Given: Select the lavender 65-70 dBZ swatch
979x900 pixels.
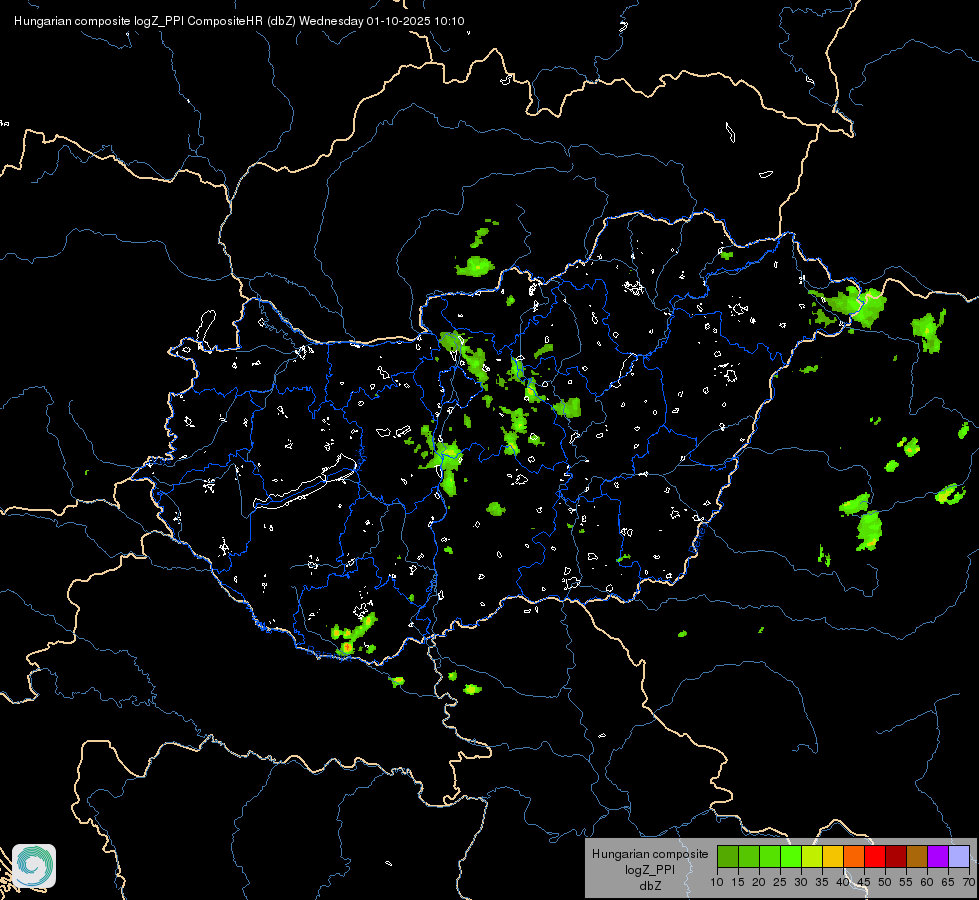Looking at the screenshot, I should [959, 856].
